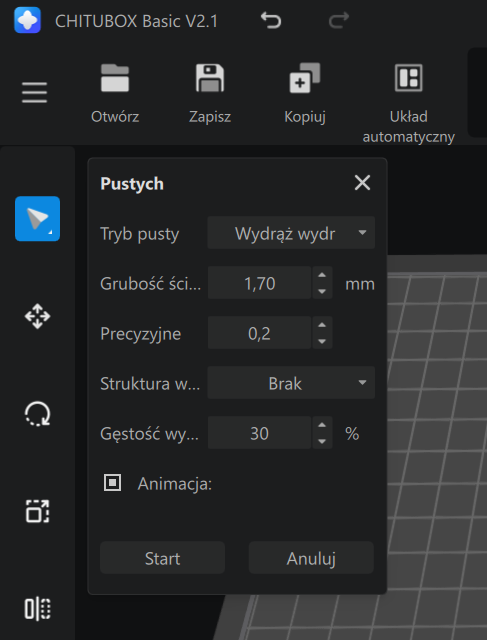The height and width of the screenshot is (640, 487).
Task: Open the Struktura wypełnienia Brak dropdown
Action: [x=291, y=383]
